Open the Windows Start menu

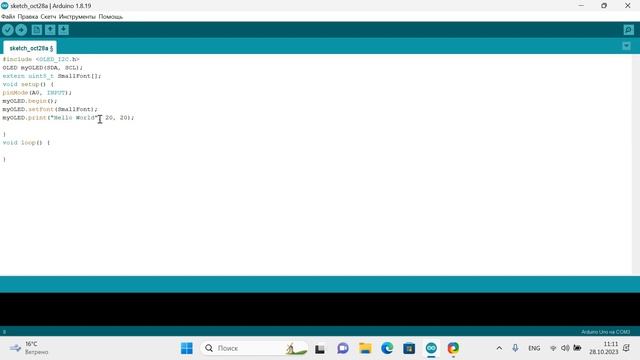pyautogui.click(x=187, y=348)
